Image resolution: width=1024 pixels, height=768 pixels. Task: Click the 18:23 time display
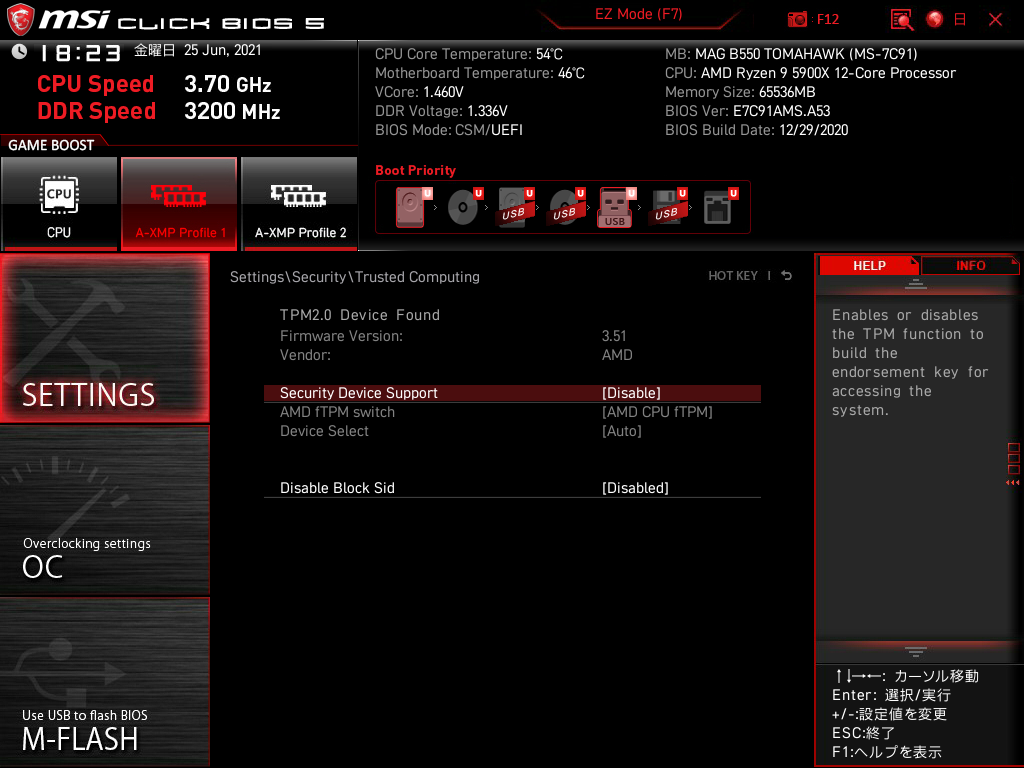pyautogui.click(x=80, y=52)
